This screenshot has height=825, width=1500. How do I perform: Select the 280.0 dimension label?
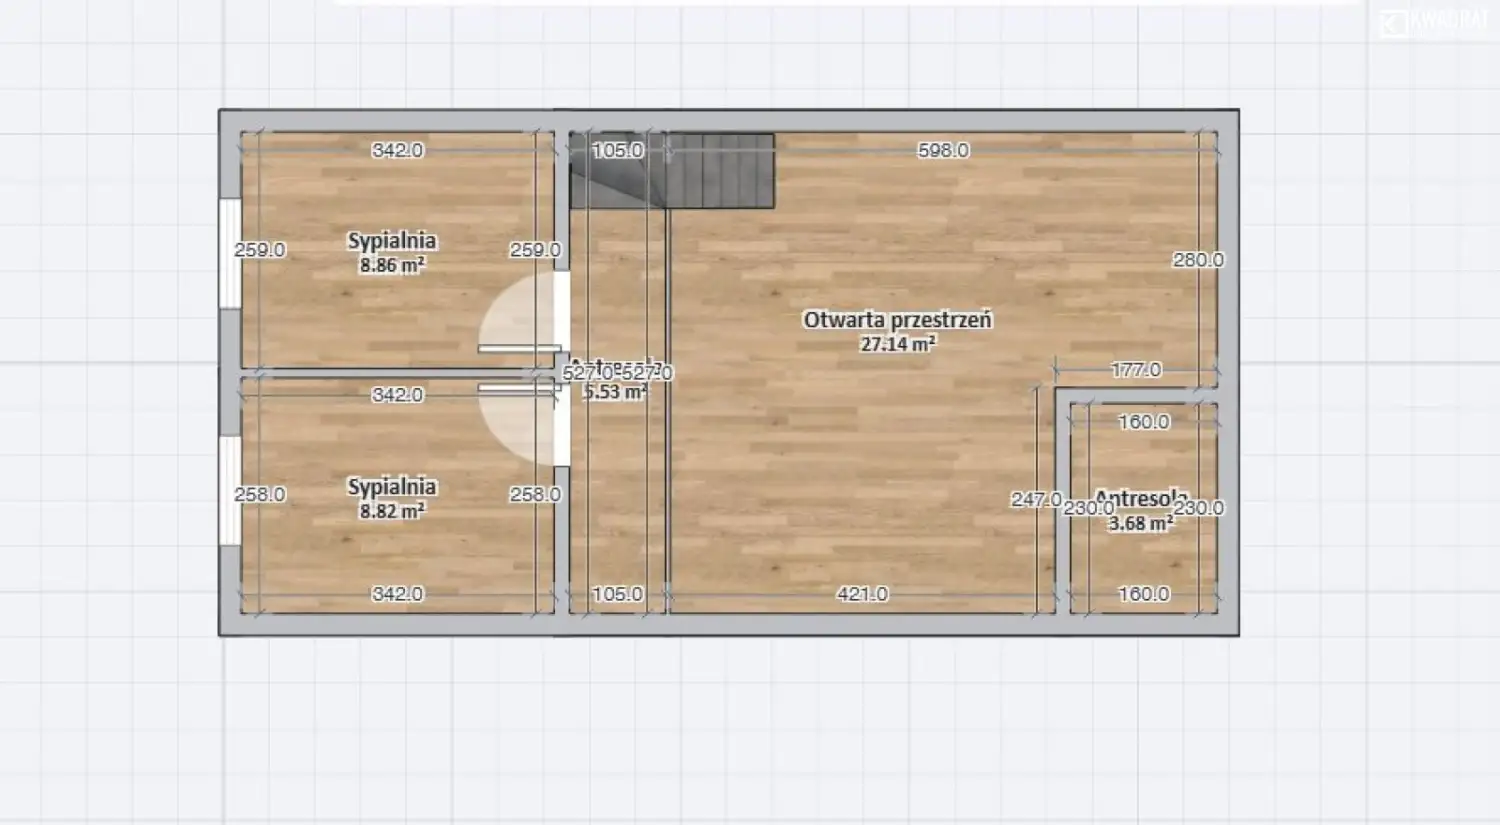tap(1197, 260)
